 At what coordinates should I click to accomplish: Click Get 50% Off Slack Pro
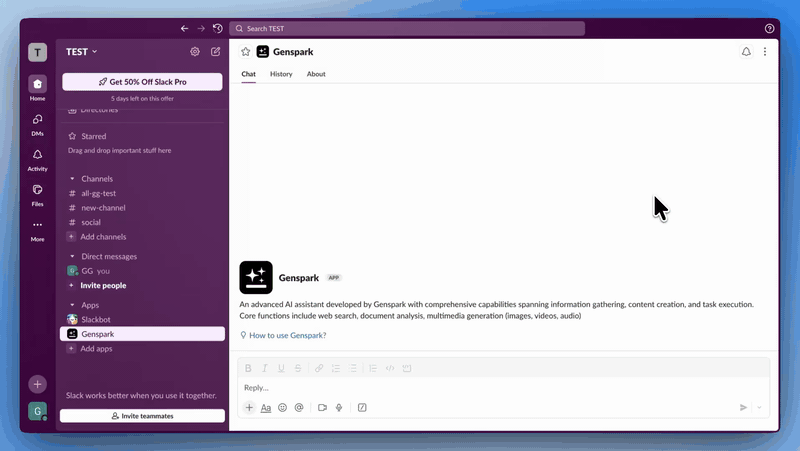tap(142, 82)
